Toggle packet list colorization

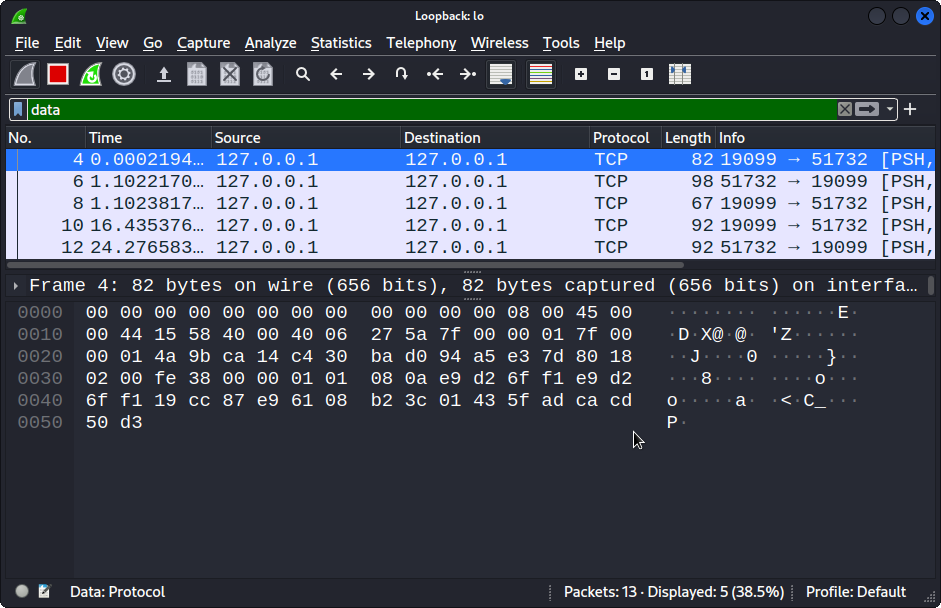[x=541, y=74]
